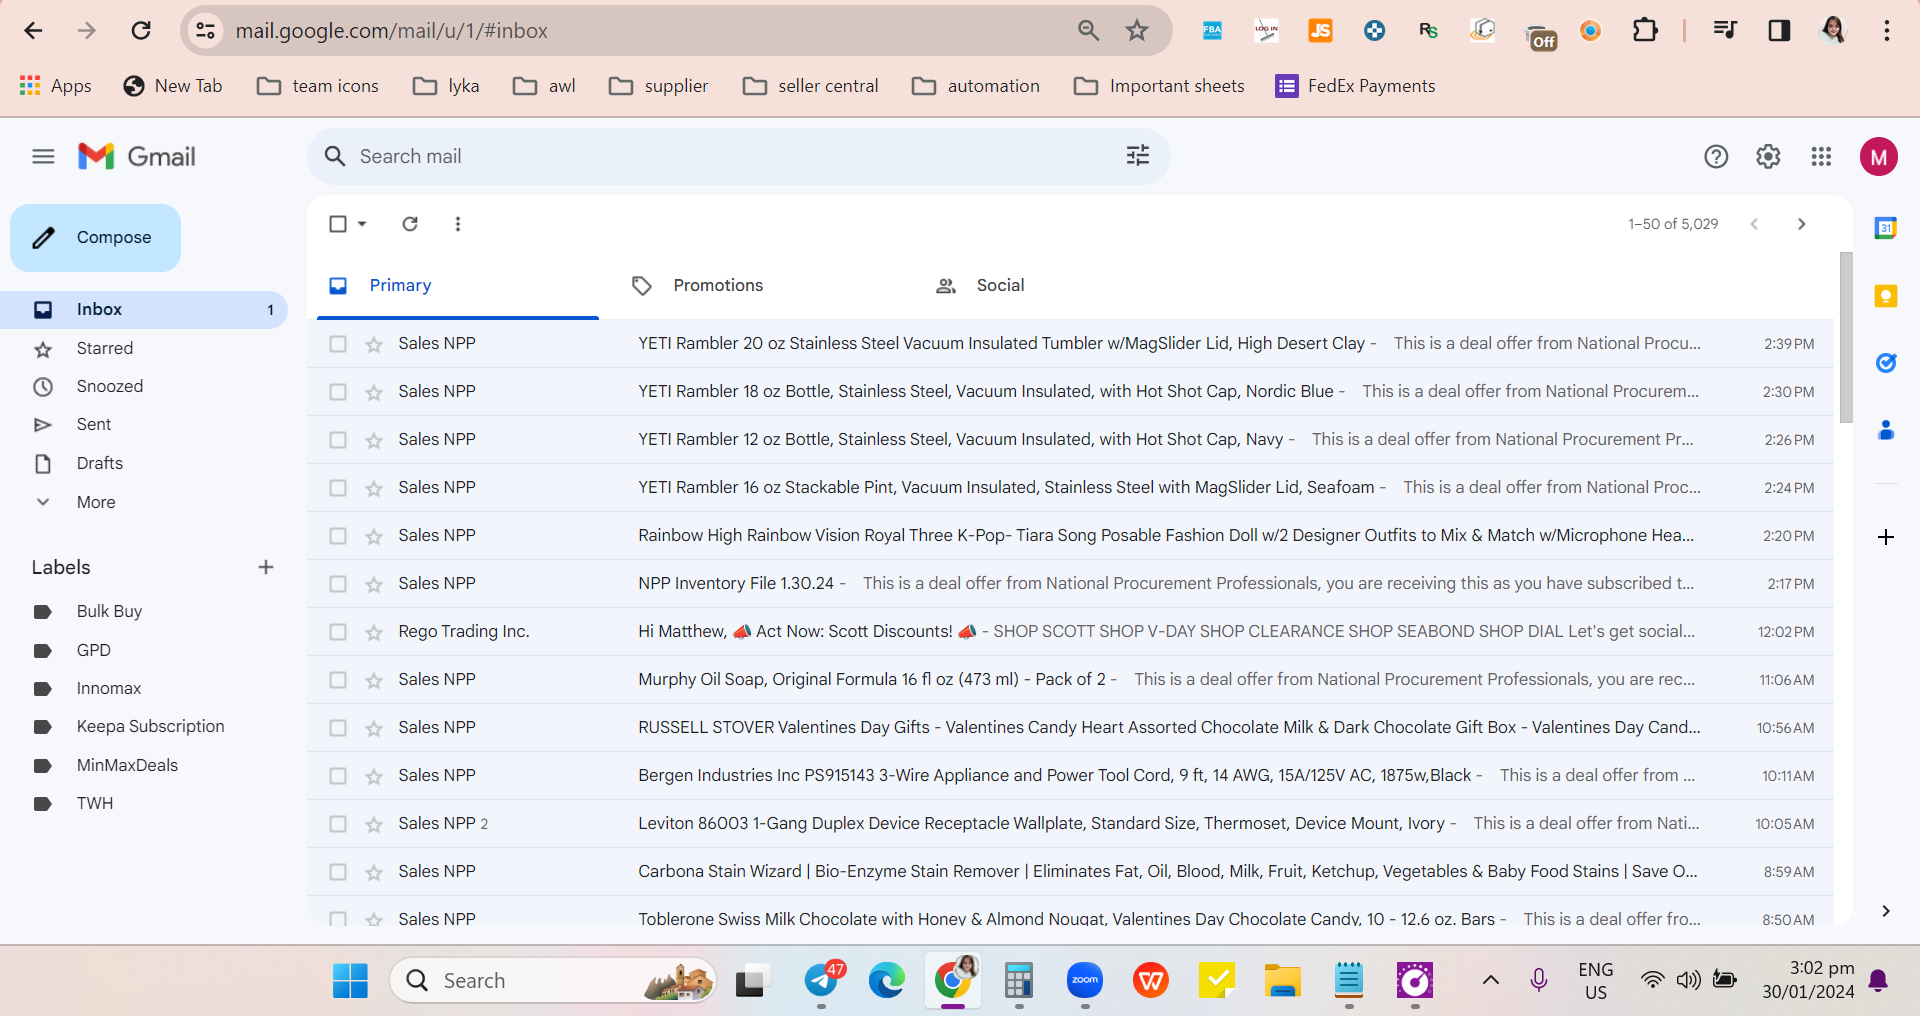
Task: Open the Telegram taskbar icon
Action: point(822,981)
